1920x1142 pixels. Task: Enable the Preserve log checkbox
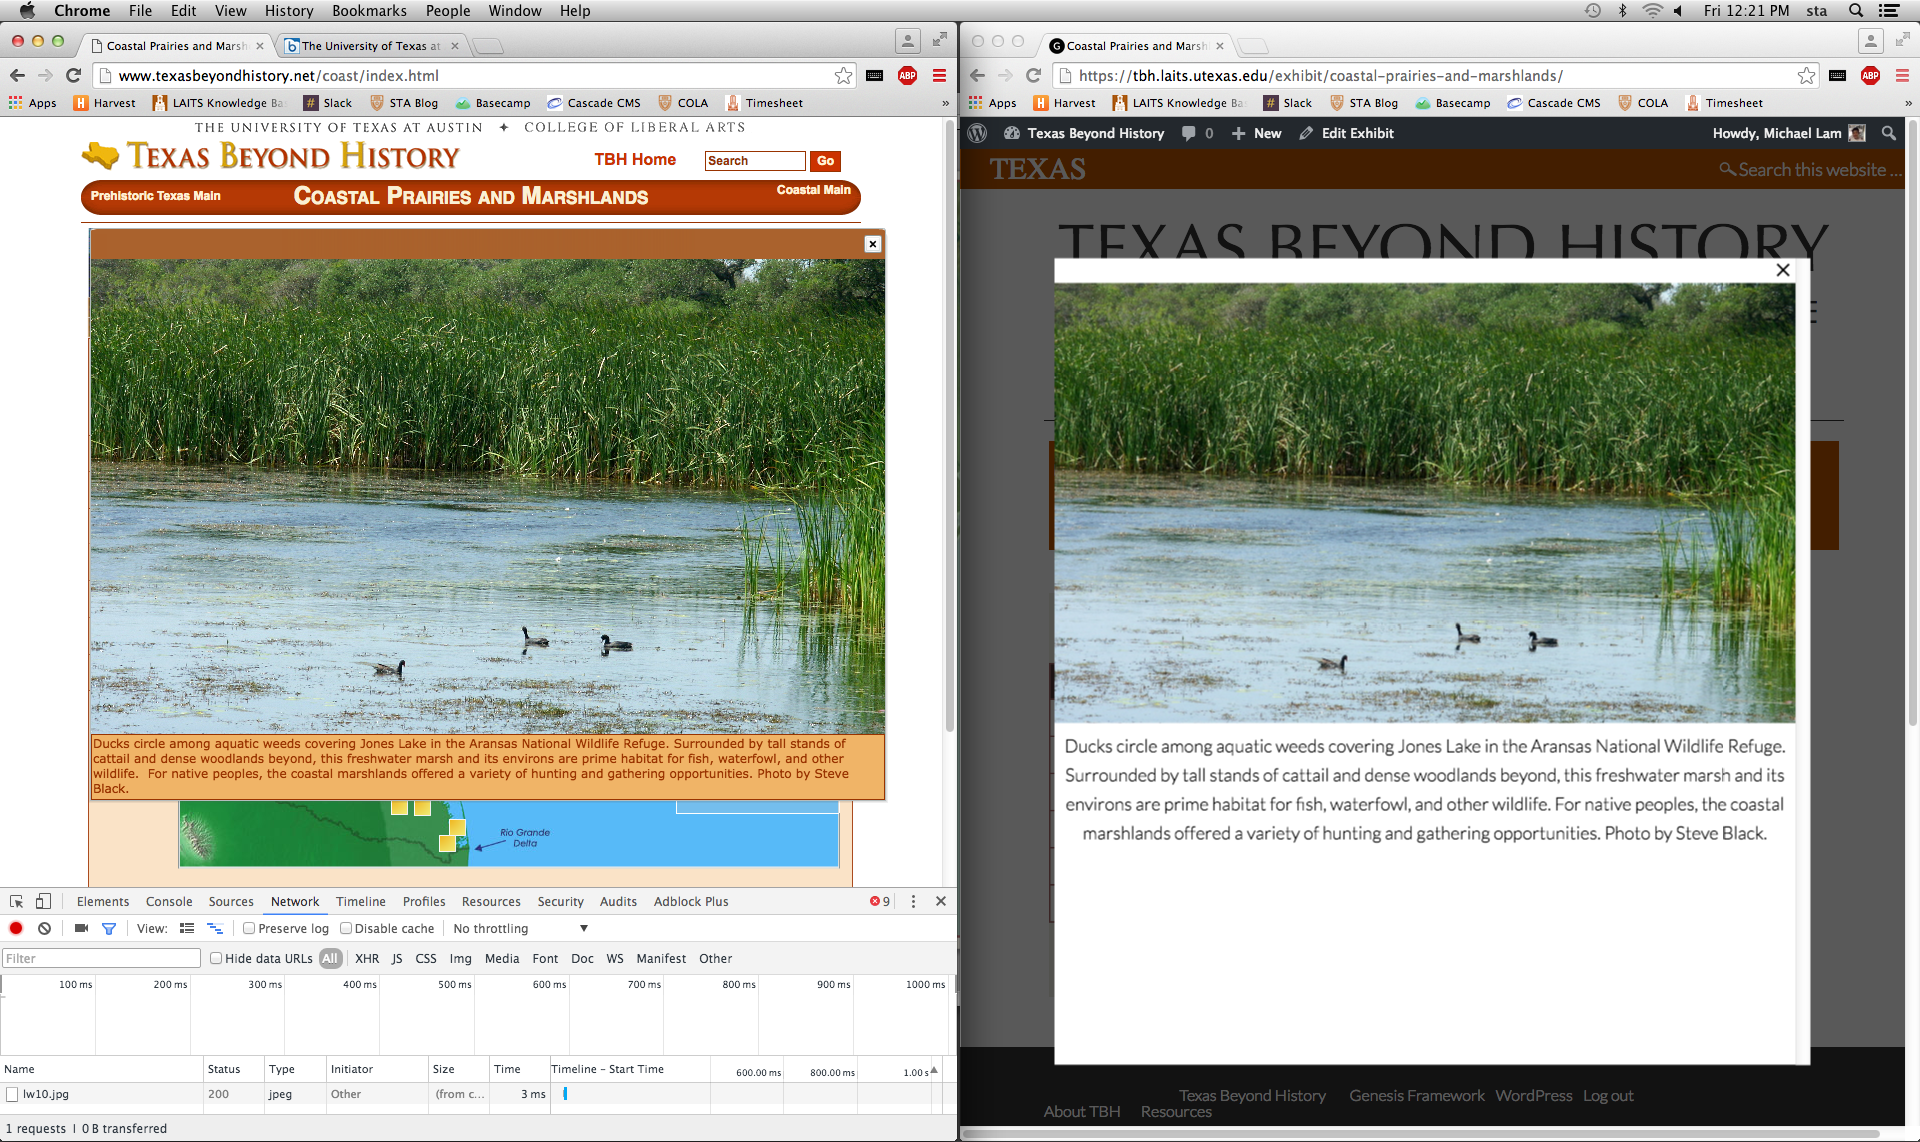click(x=249, y=929)
